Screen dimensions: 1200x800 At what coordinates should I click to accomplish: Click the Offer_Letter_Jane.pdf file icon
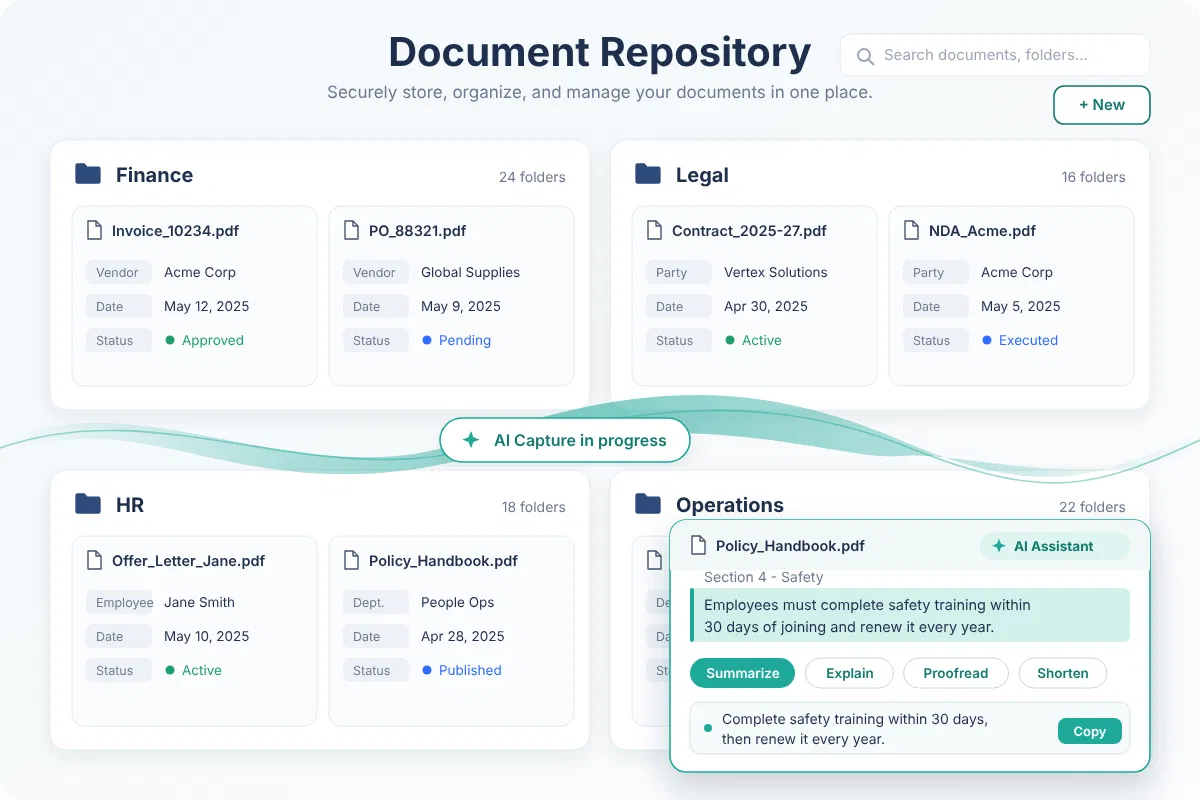coord(94,560)
